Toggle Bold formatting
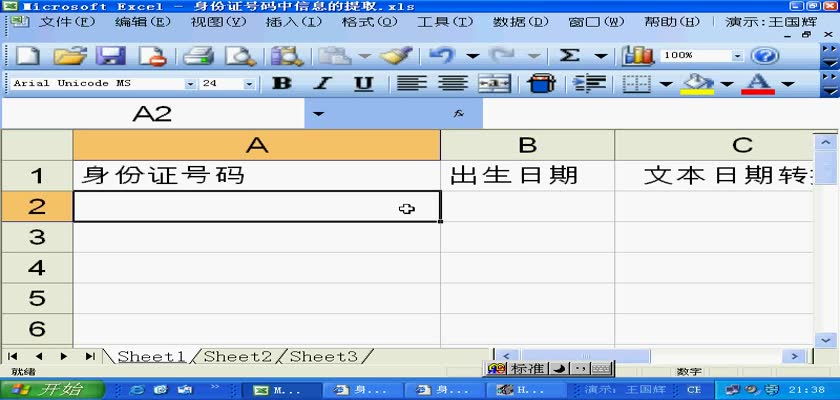This screenshot has height=400, width=840. point(283,84)
